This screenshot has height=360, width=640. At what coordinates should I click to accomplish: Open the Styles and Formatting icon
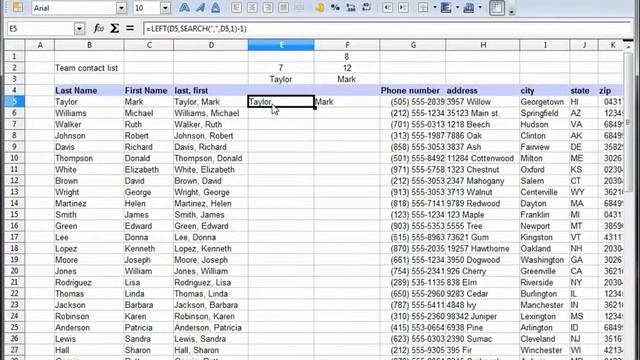[18, 7]
